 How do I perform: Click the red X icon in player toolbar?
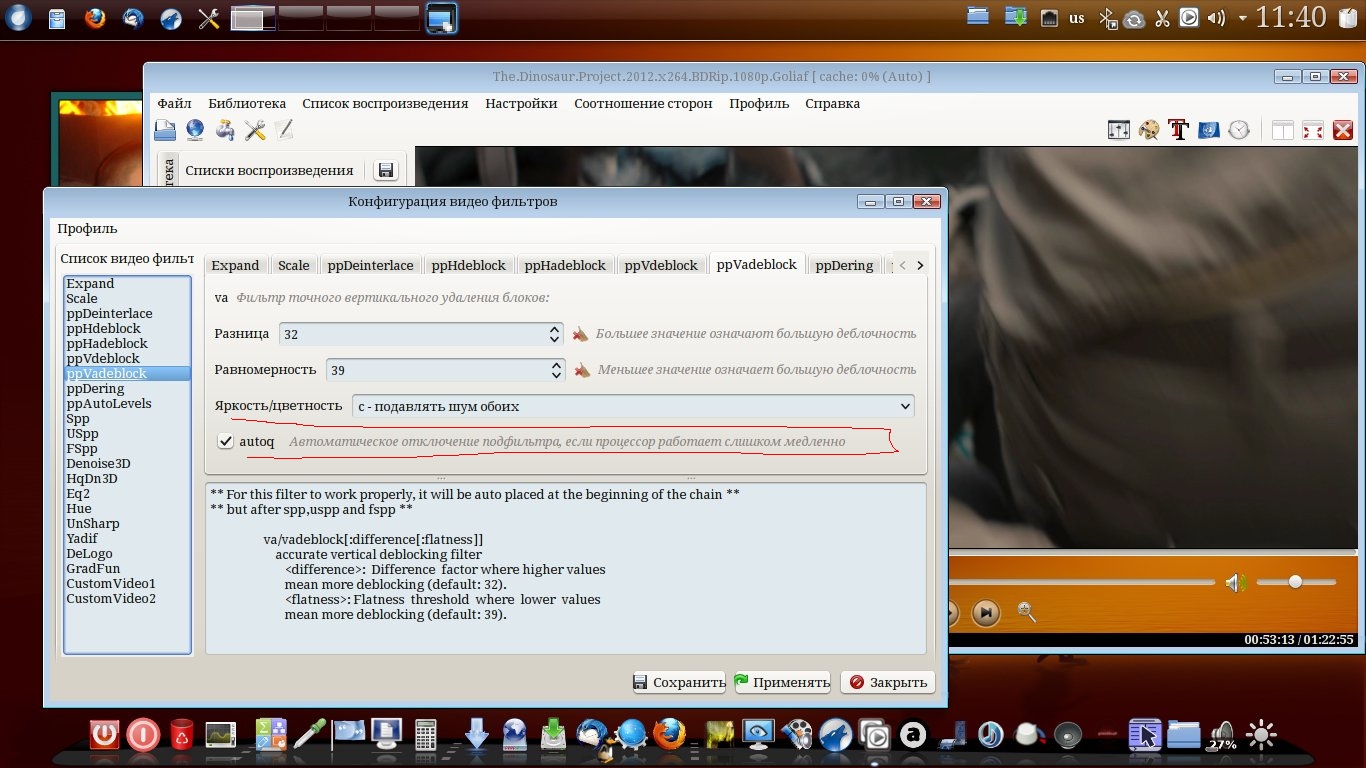[1342, 130]
